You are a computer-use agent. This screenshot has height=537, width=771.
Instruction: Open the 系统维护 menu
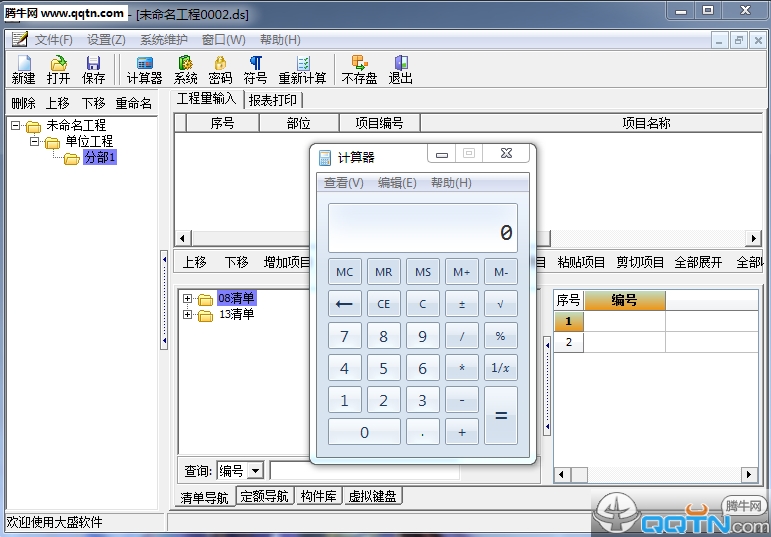point(163,40)
